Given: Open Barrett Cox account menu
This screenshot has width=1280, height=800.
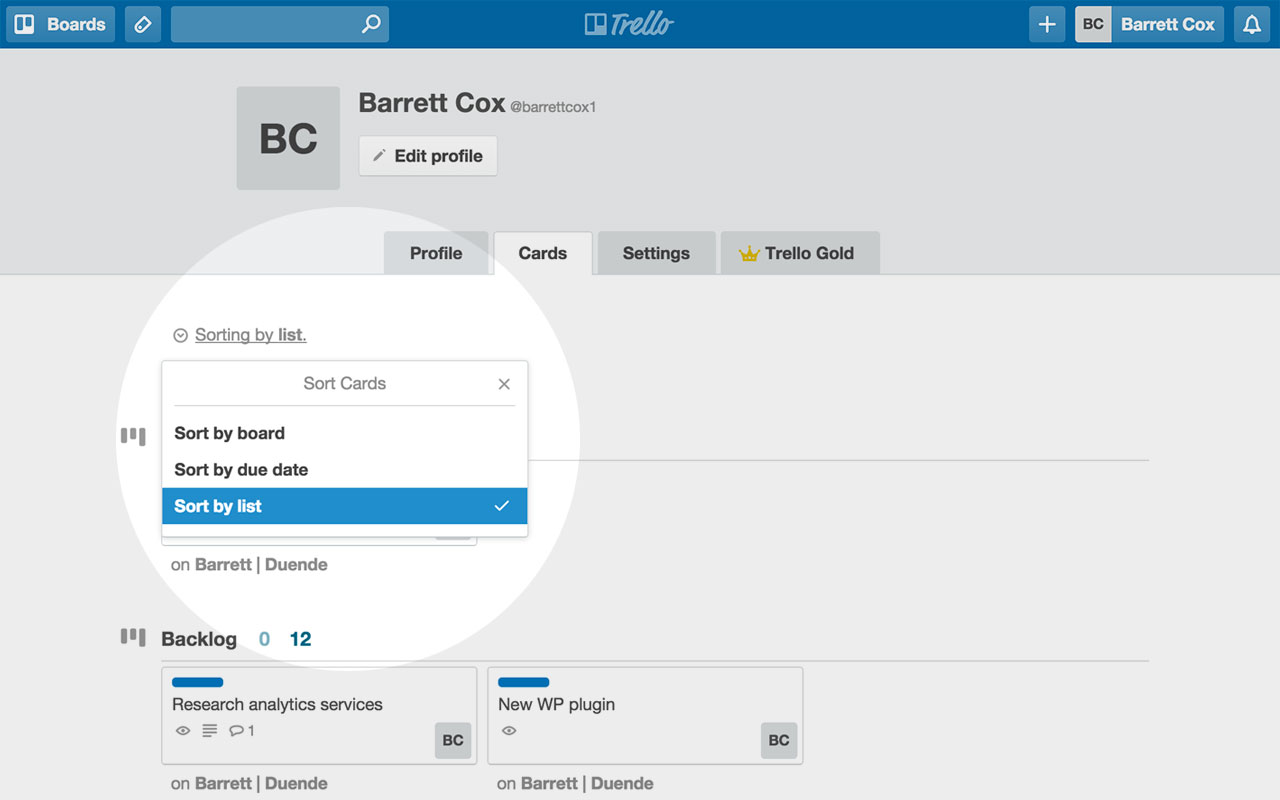Looking at the screenshot, I should [x=1149, y=24].
